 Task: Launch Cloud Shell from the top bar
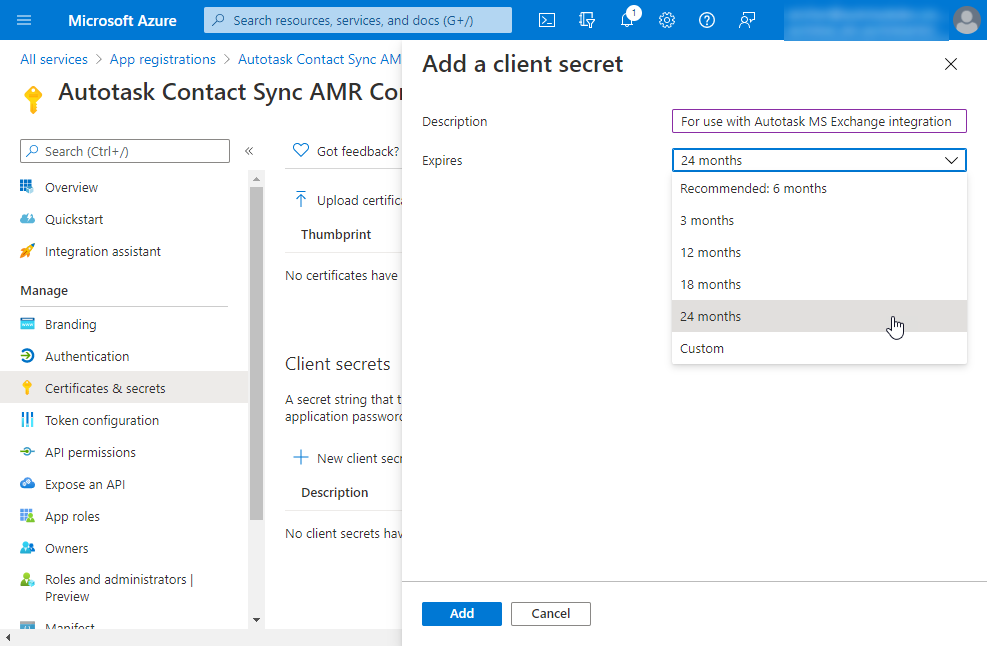pos(547,20)
